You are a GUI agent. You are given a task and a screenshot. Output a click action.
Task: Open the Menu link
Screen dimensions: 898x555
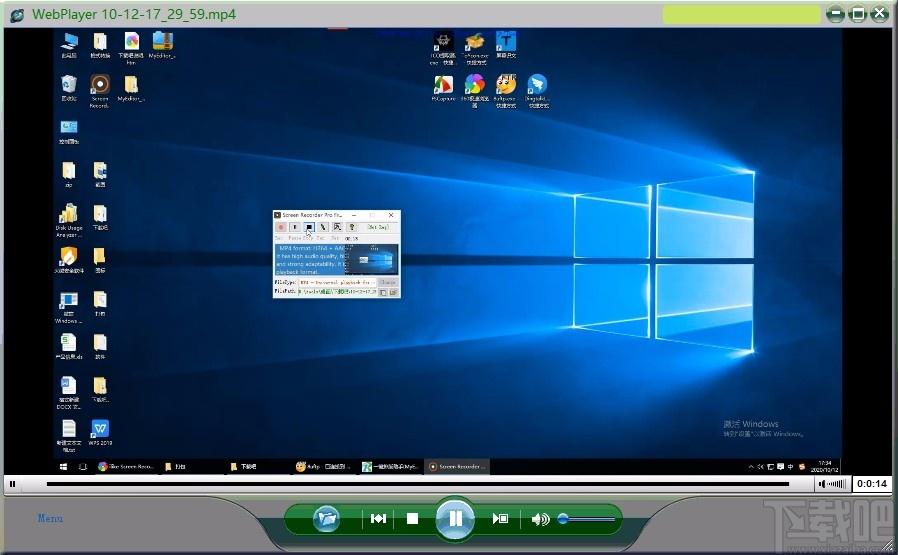pyautogui.click(x=50, y=518)
